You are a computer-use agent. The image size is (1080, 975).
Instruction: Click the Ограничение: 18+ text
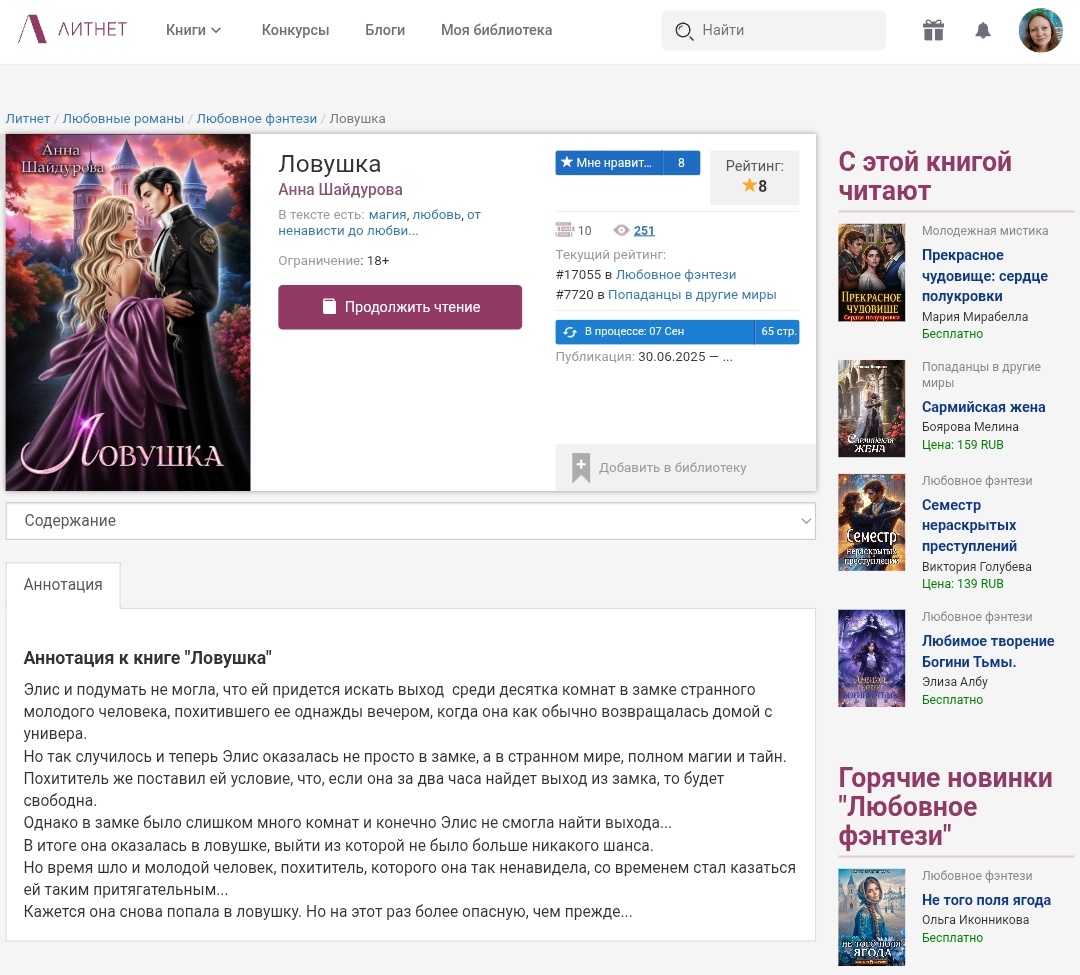point(333,261)
